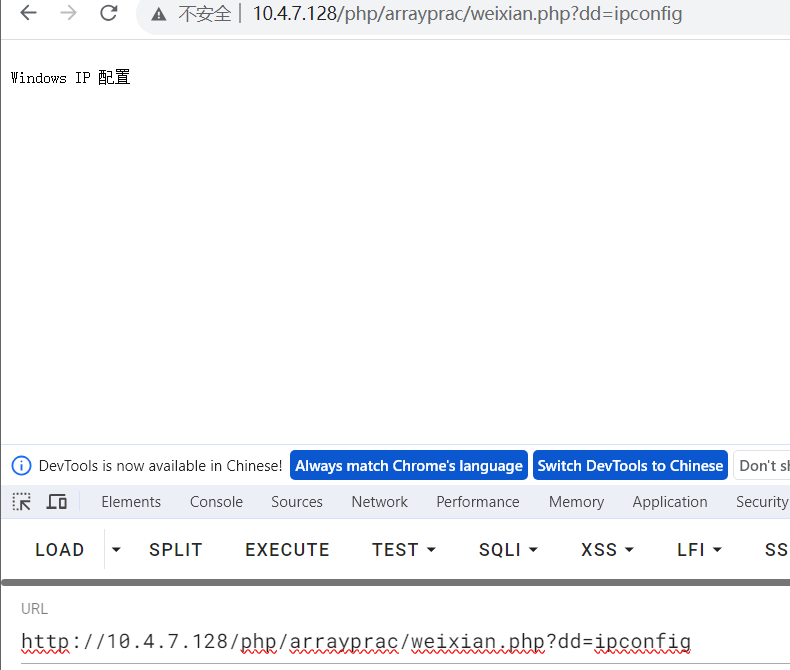This screenshot has width=790, height=670.
Task: Click the HackBar SPLIT button
Action: point(175,550)
